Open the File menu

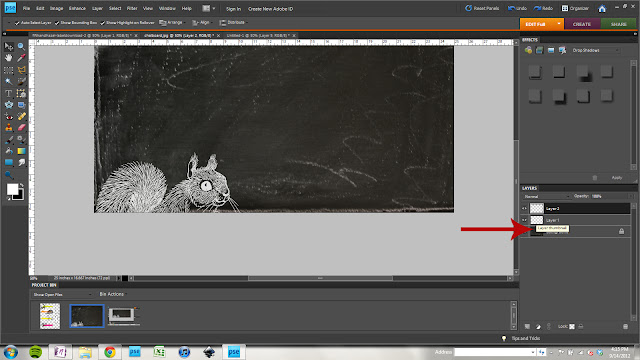click(26, 8)
